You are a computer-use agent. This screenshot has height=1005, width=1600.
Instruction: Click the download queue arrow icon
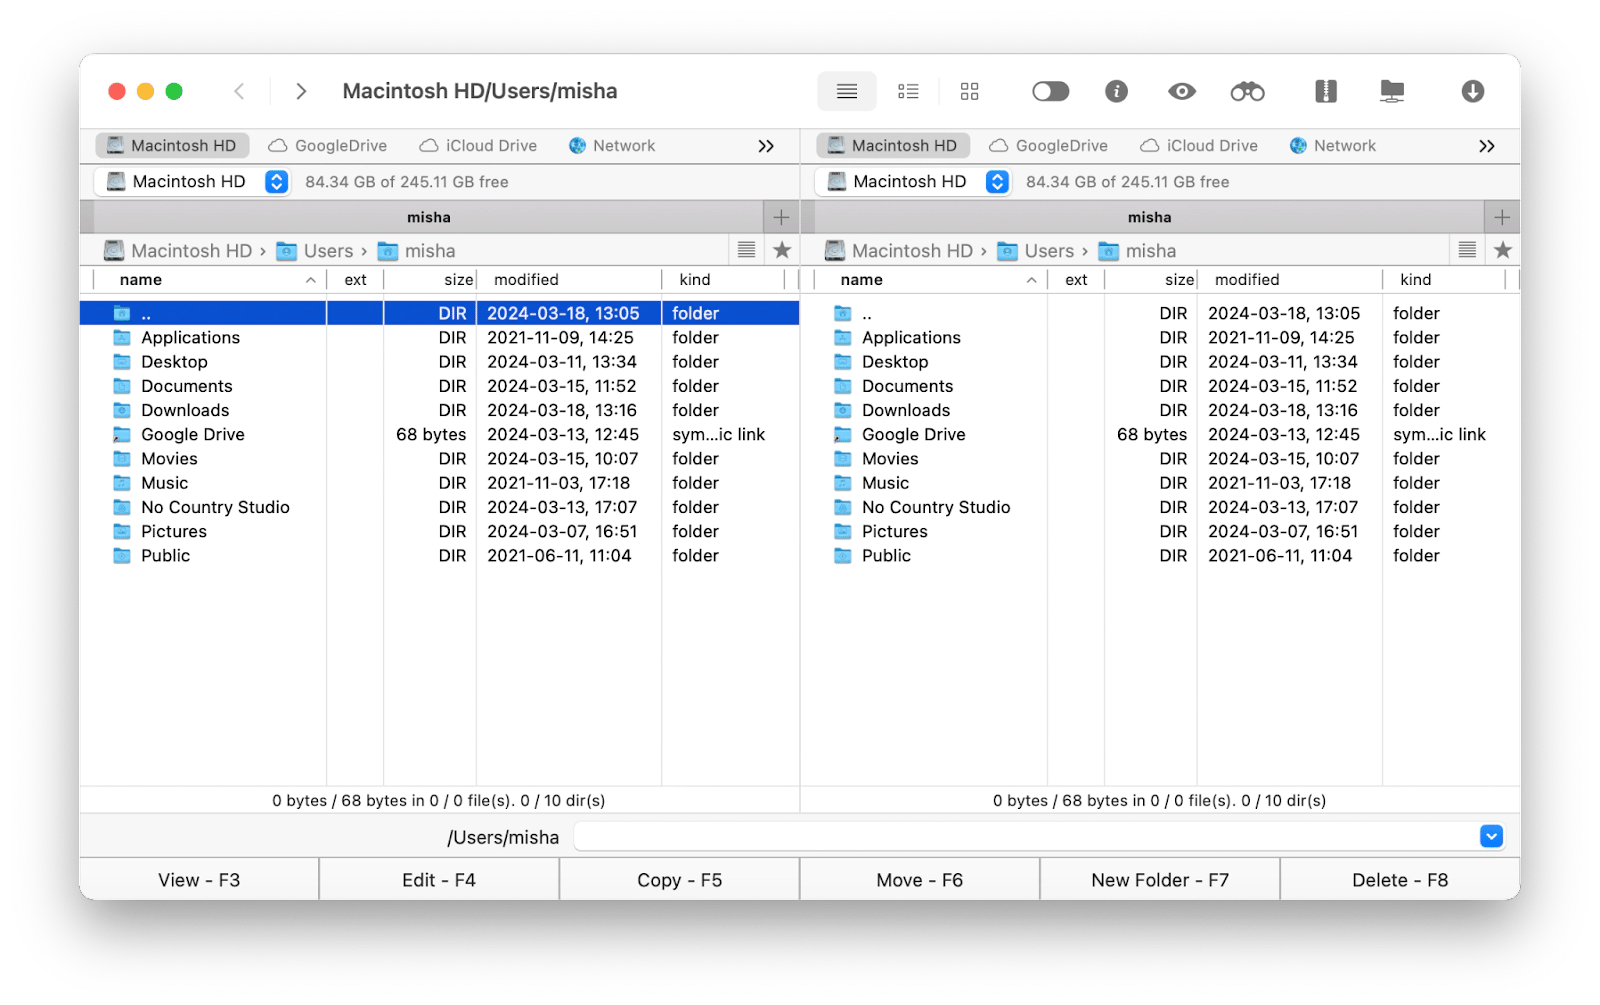pyautogui.click(x=1472, y=92)
